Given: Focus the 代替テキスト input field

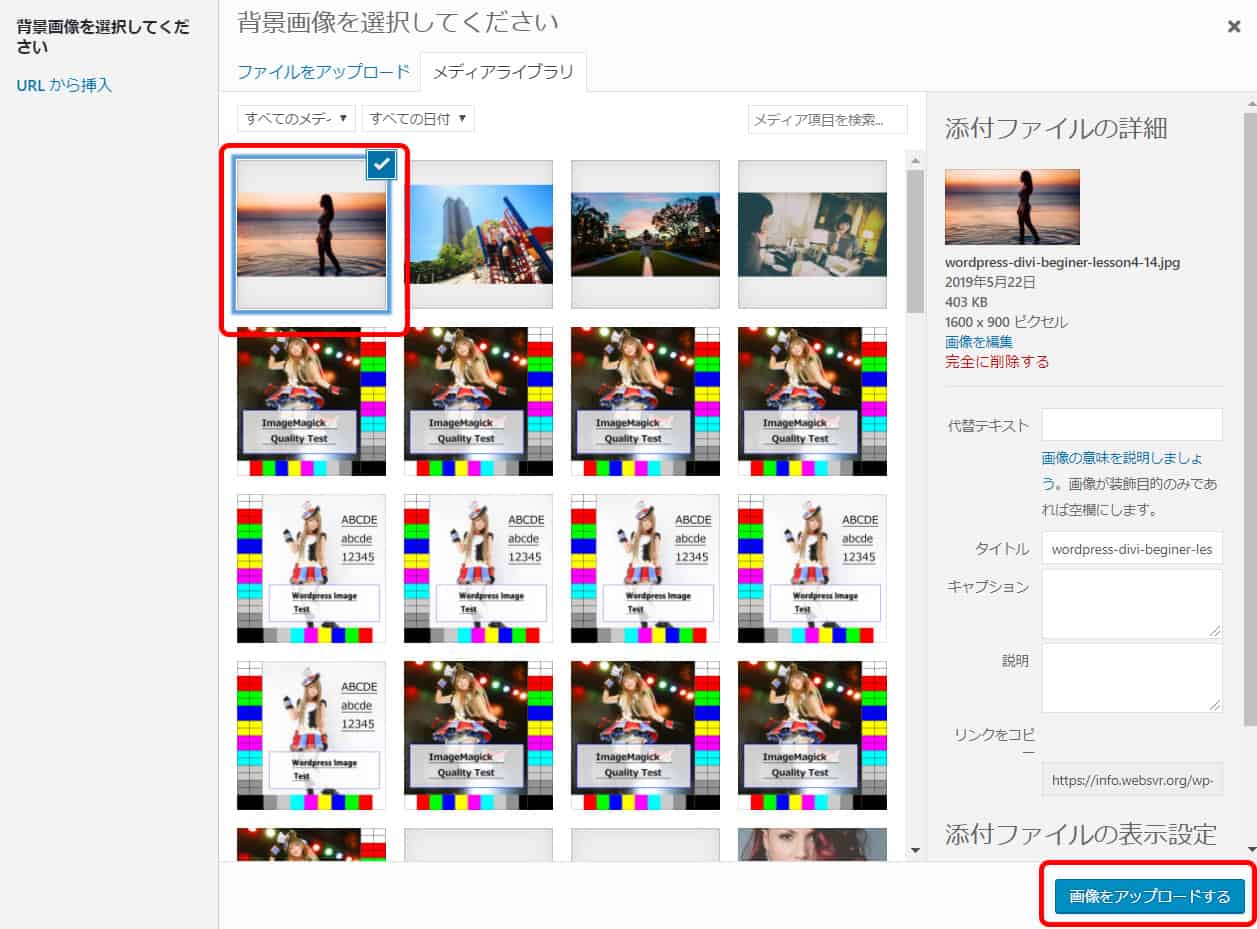Looking at the screenshot, I should [x=1132, y=424].
